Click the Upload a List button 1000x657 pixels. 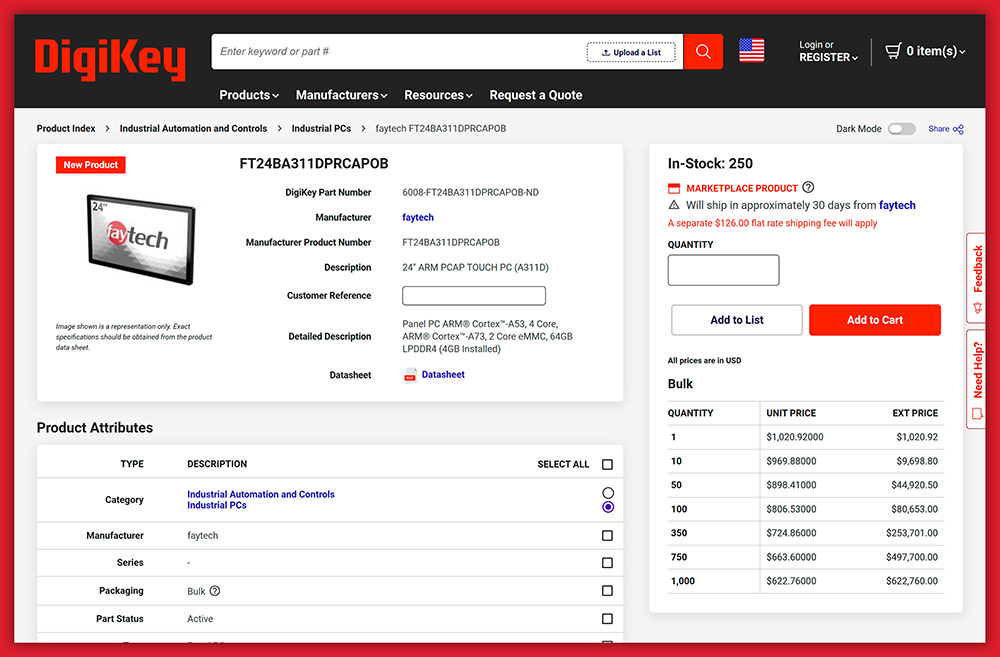coord(631,52)
